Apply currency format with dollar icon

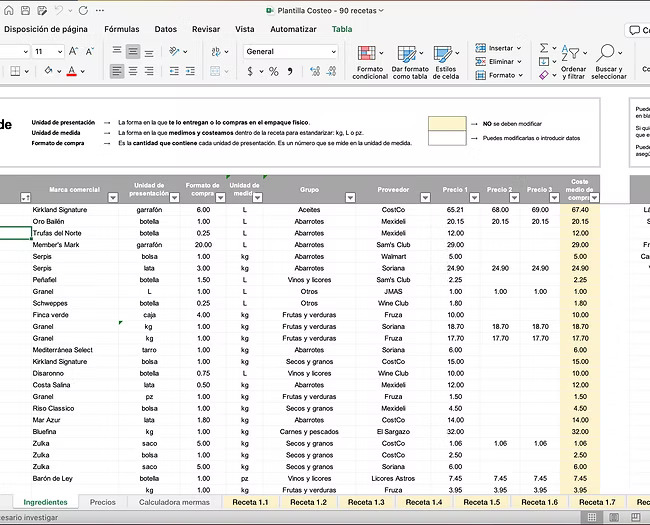249,71
